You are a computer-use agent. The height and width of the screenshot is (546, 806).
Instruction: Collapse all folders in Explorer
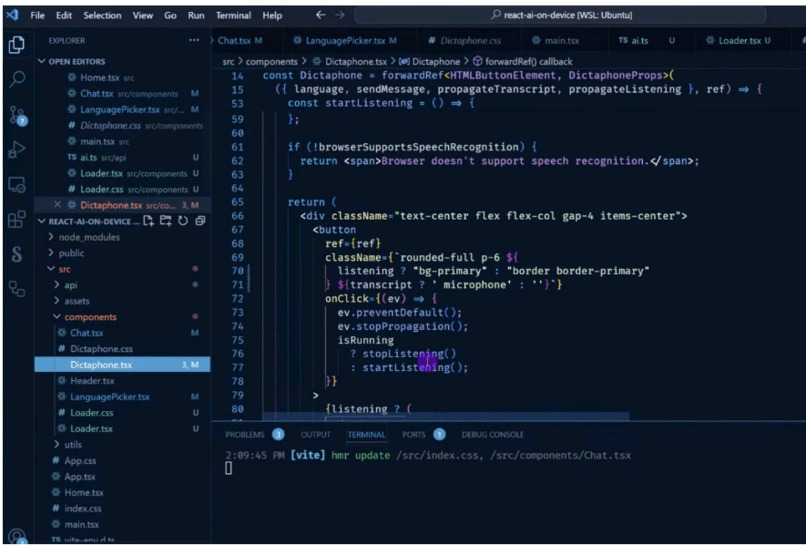(200, 221)
